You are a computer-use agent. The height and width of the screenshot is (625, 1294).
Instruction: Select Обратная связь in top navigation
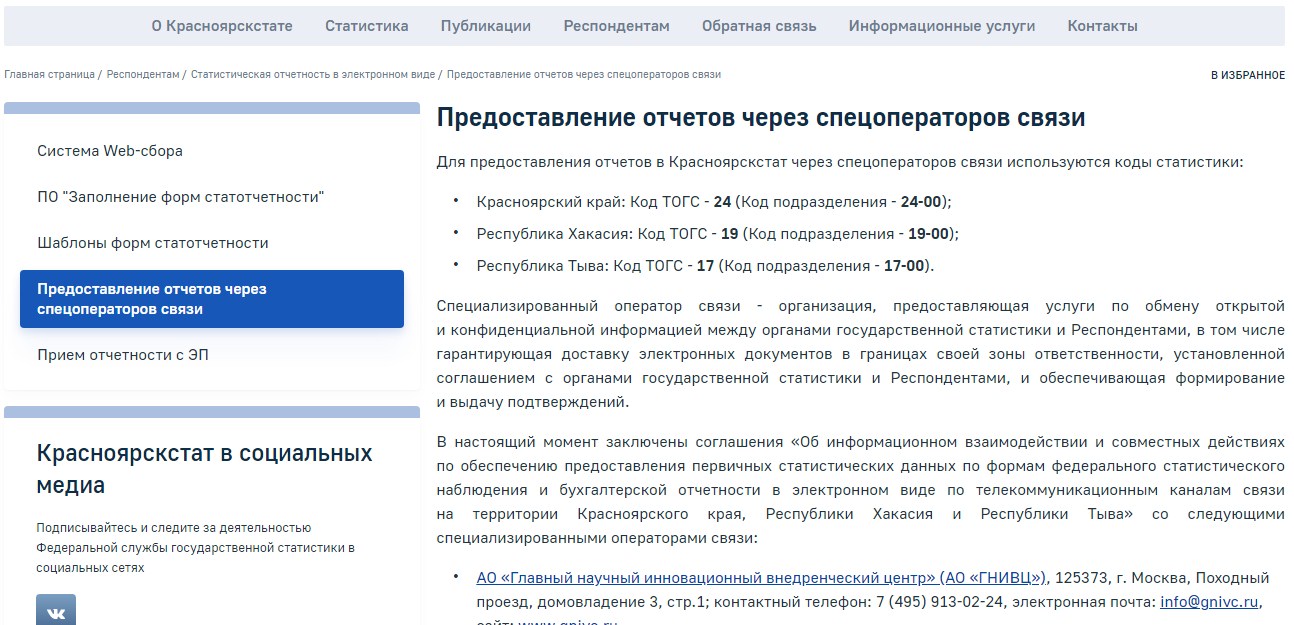coord(759,26)
